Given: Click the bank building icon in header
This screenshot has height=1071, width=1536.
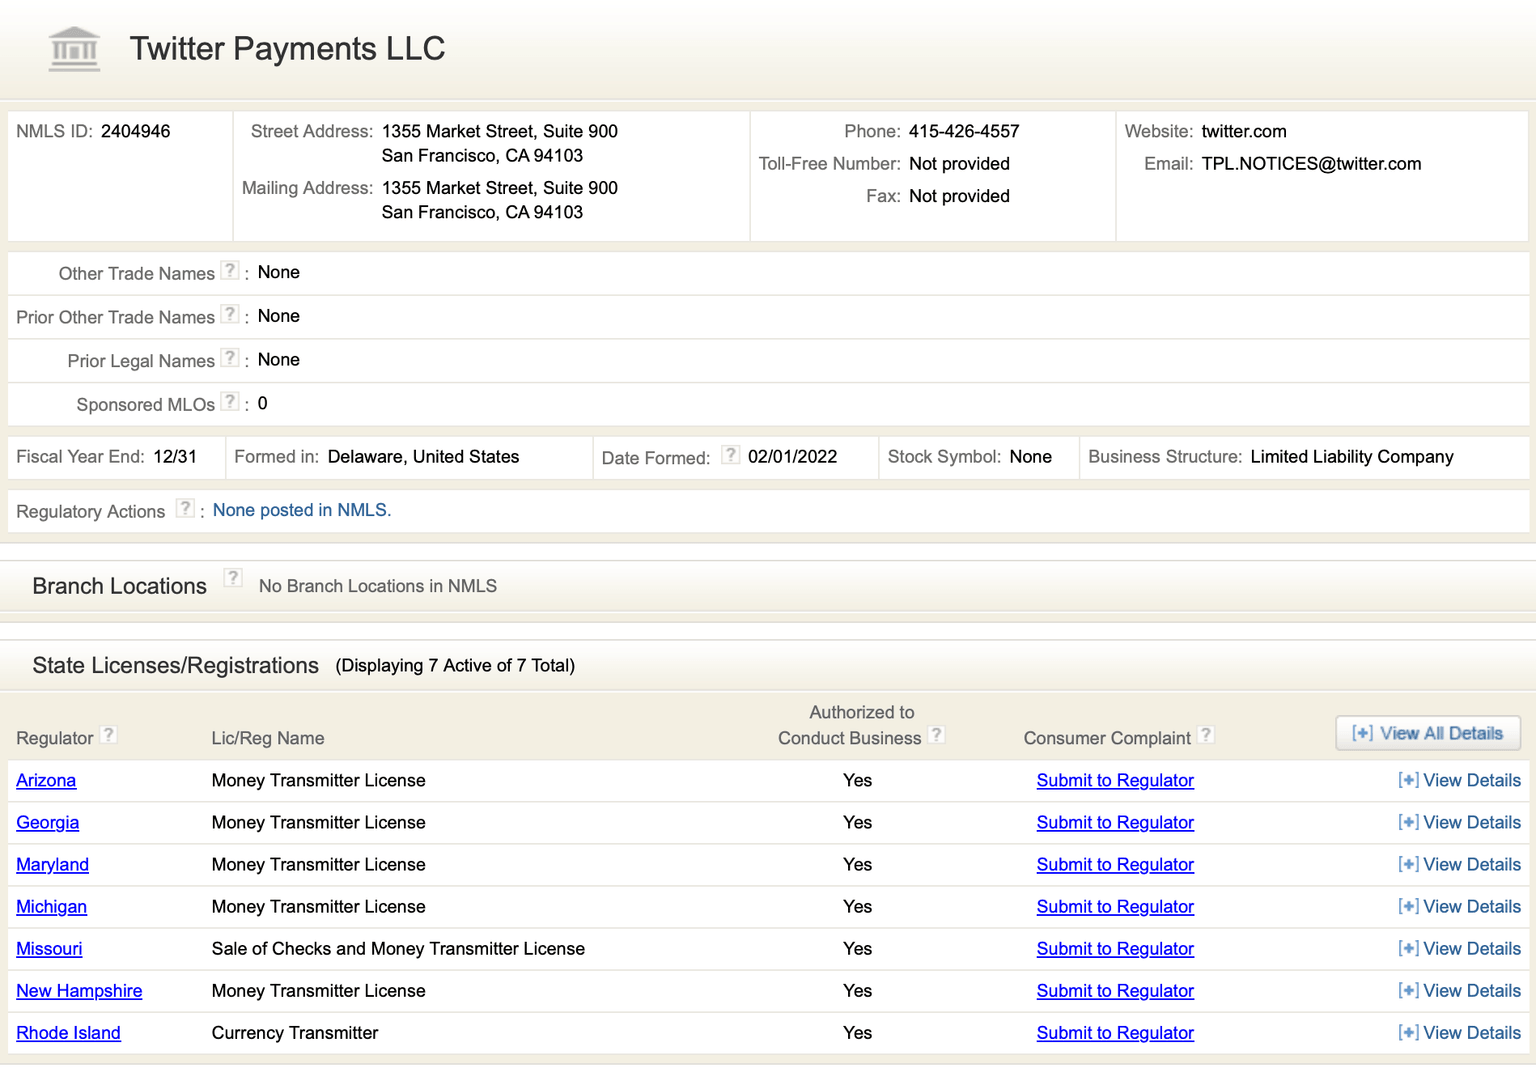Looking at the screenshot, I should (x=75, y=49).
